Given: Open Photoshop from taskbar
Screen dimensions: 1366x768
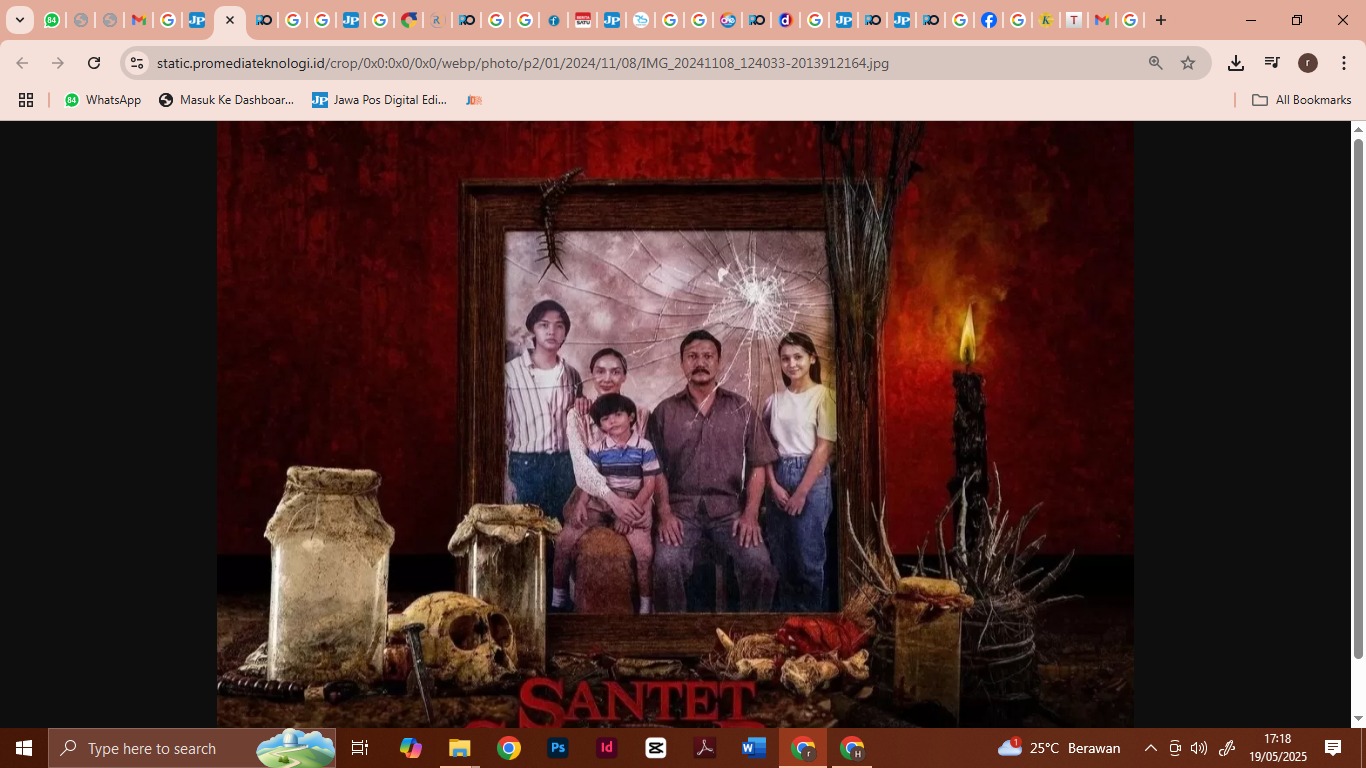Looking at the screenshot, I should pyautogui.click(x=557, y=748).
